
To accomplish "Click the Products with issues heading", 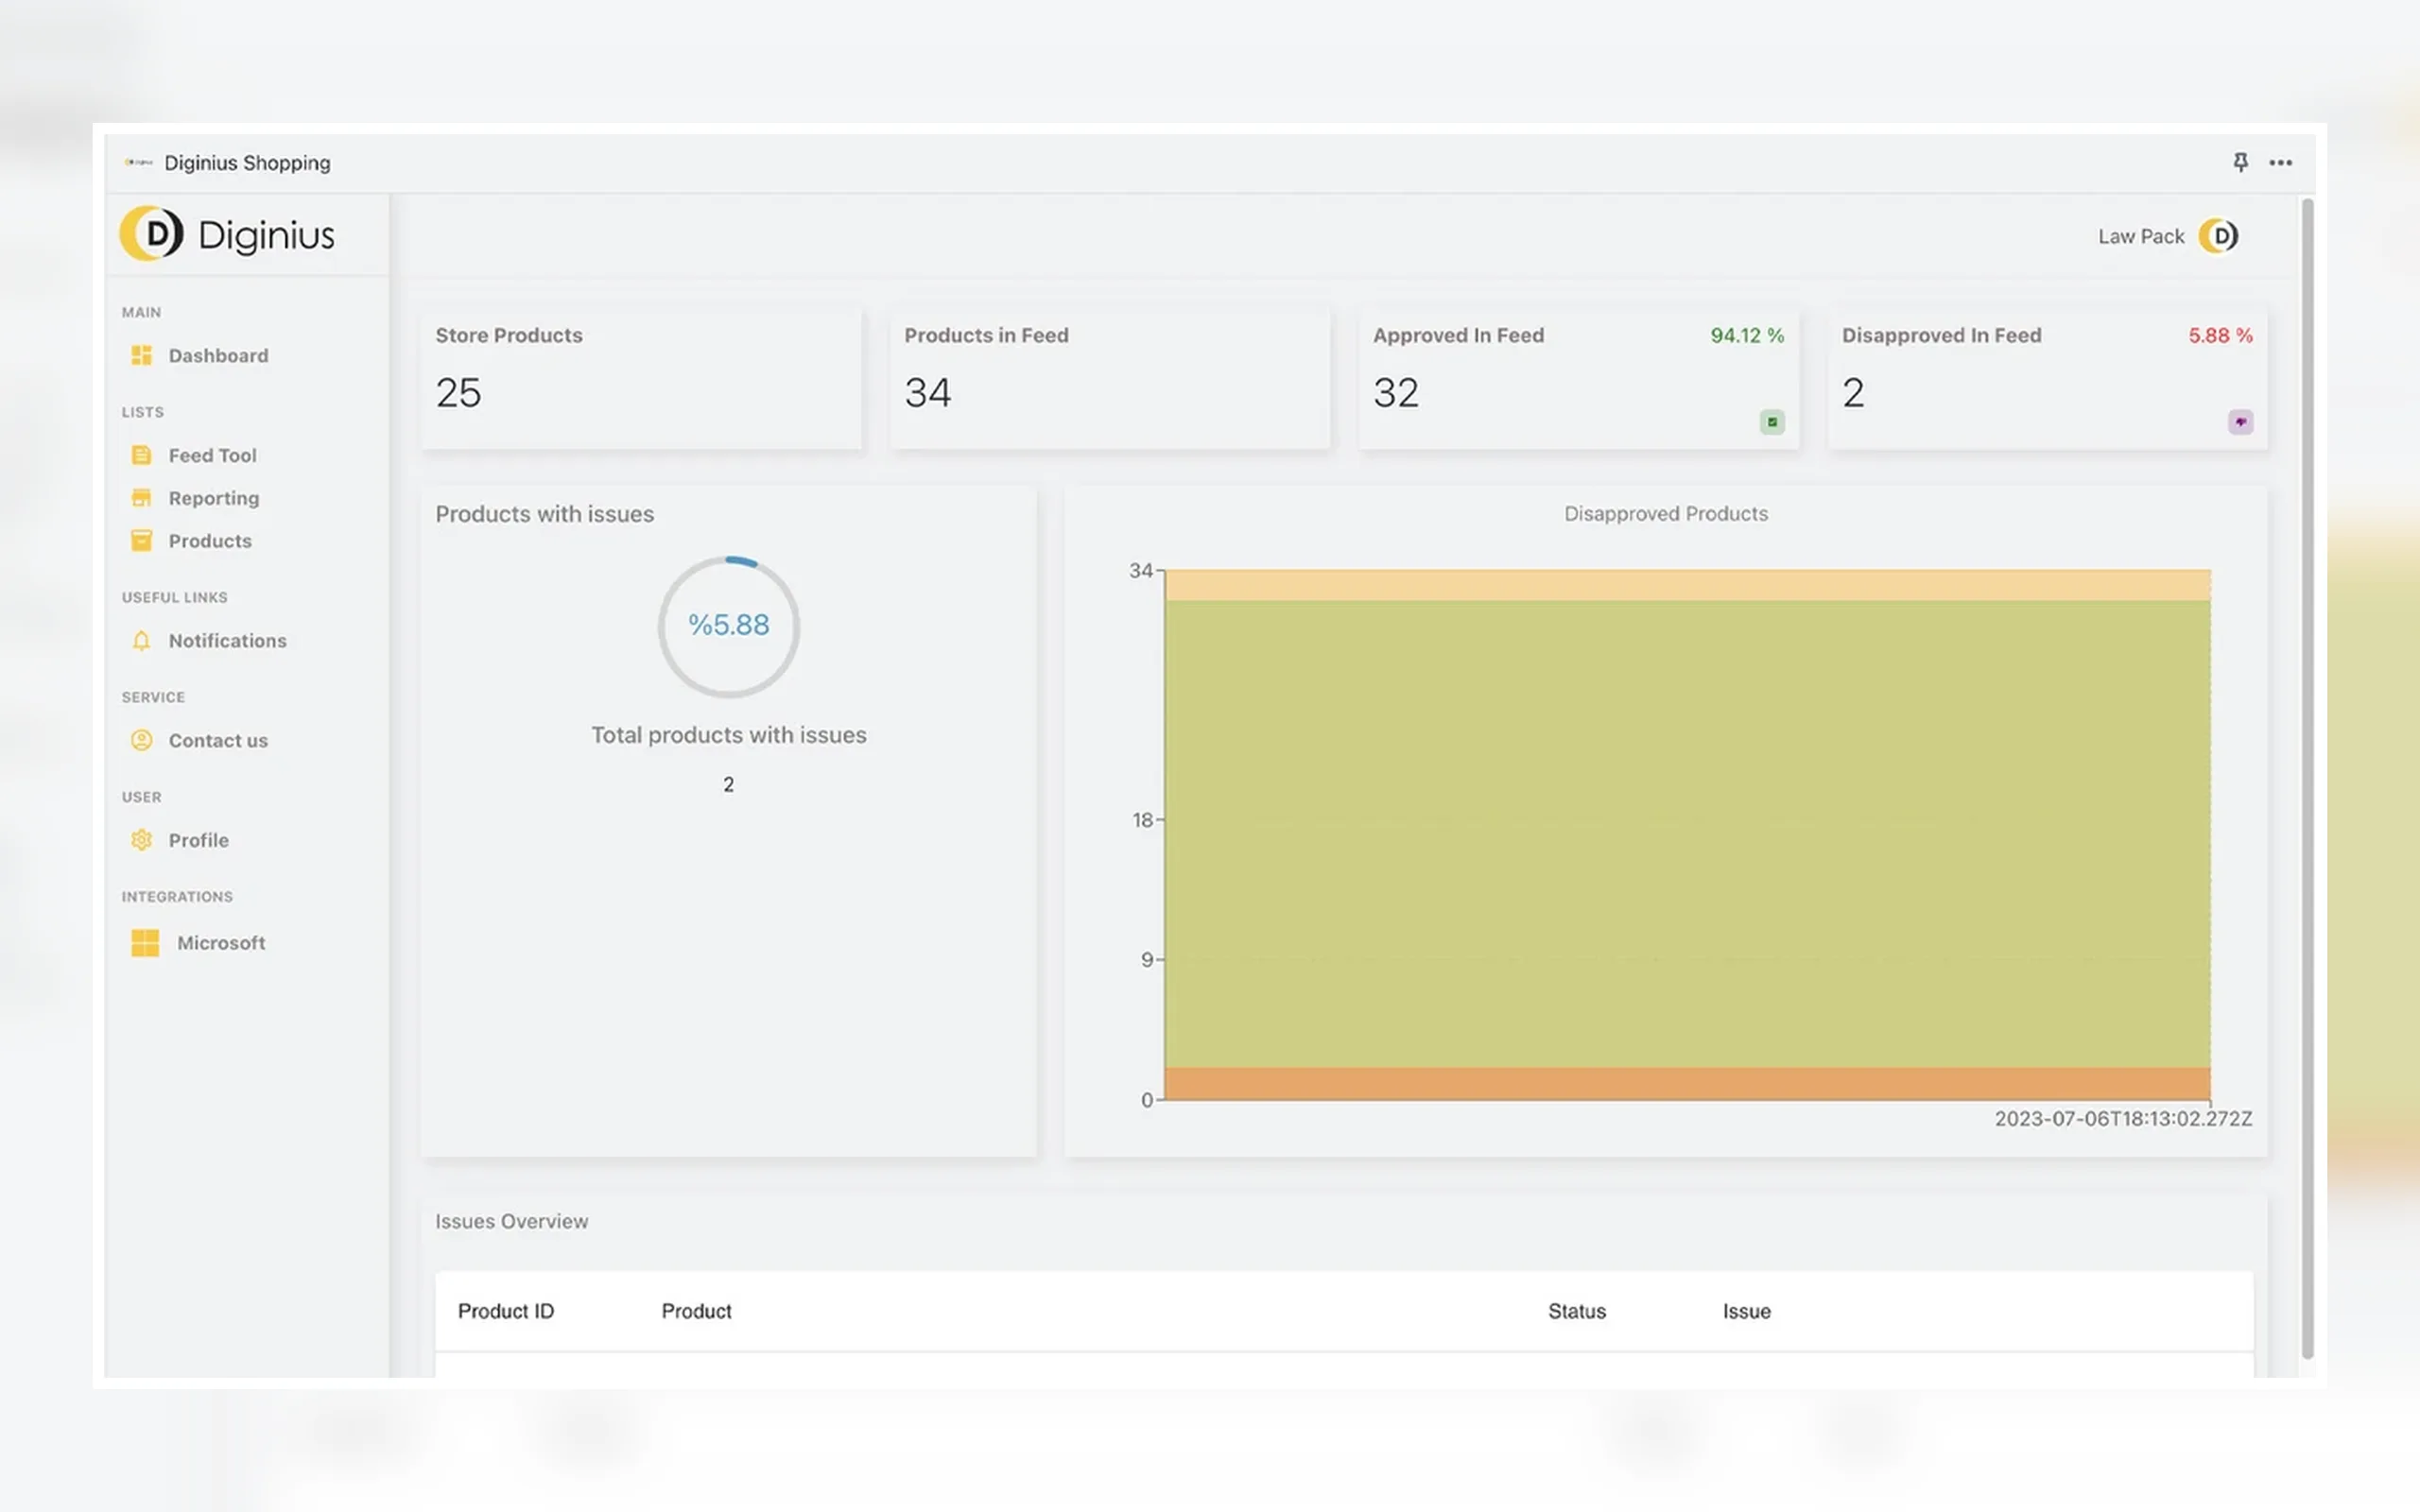I will coord(545,514).
